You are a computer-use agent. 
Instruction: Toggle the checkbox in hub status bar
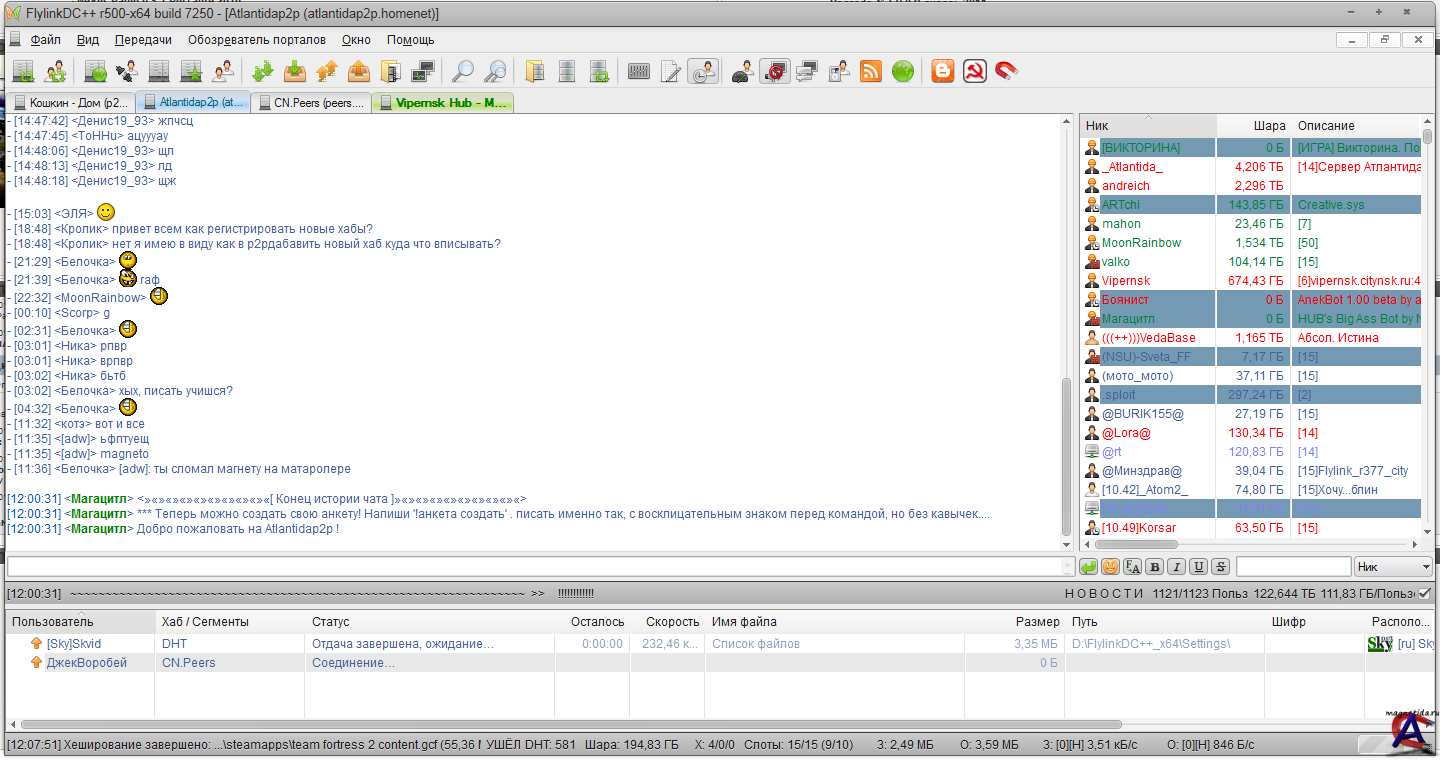coord(1424,593)
